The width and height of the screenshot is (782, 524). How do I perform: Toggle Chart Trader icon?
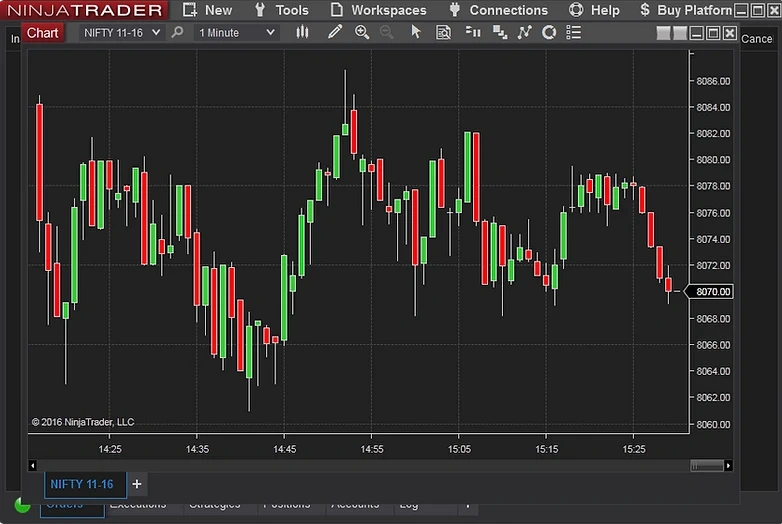[473, 32]
